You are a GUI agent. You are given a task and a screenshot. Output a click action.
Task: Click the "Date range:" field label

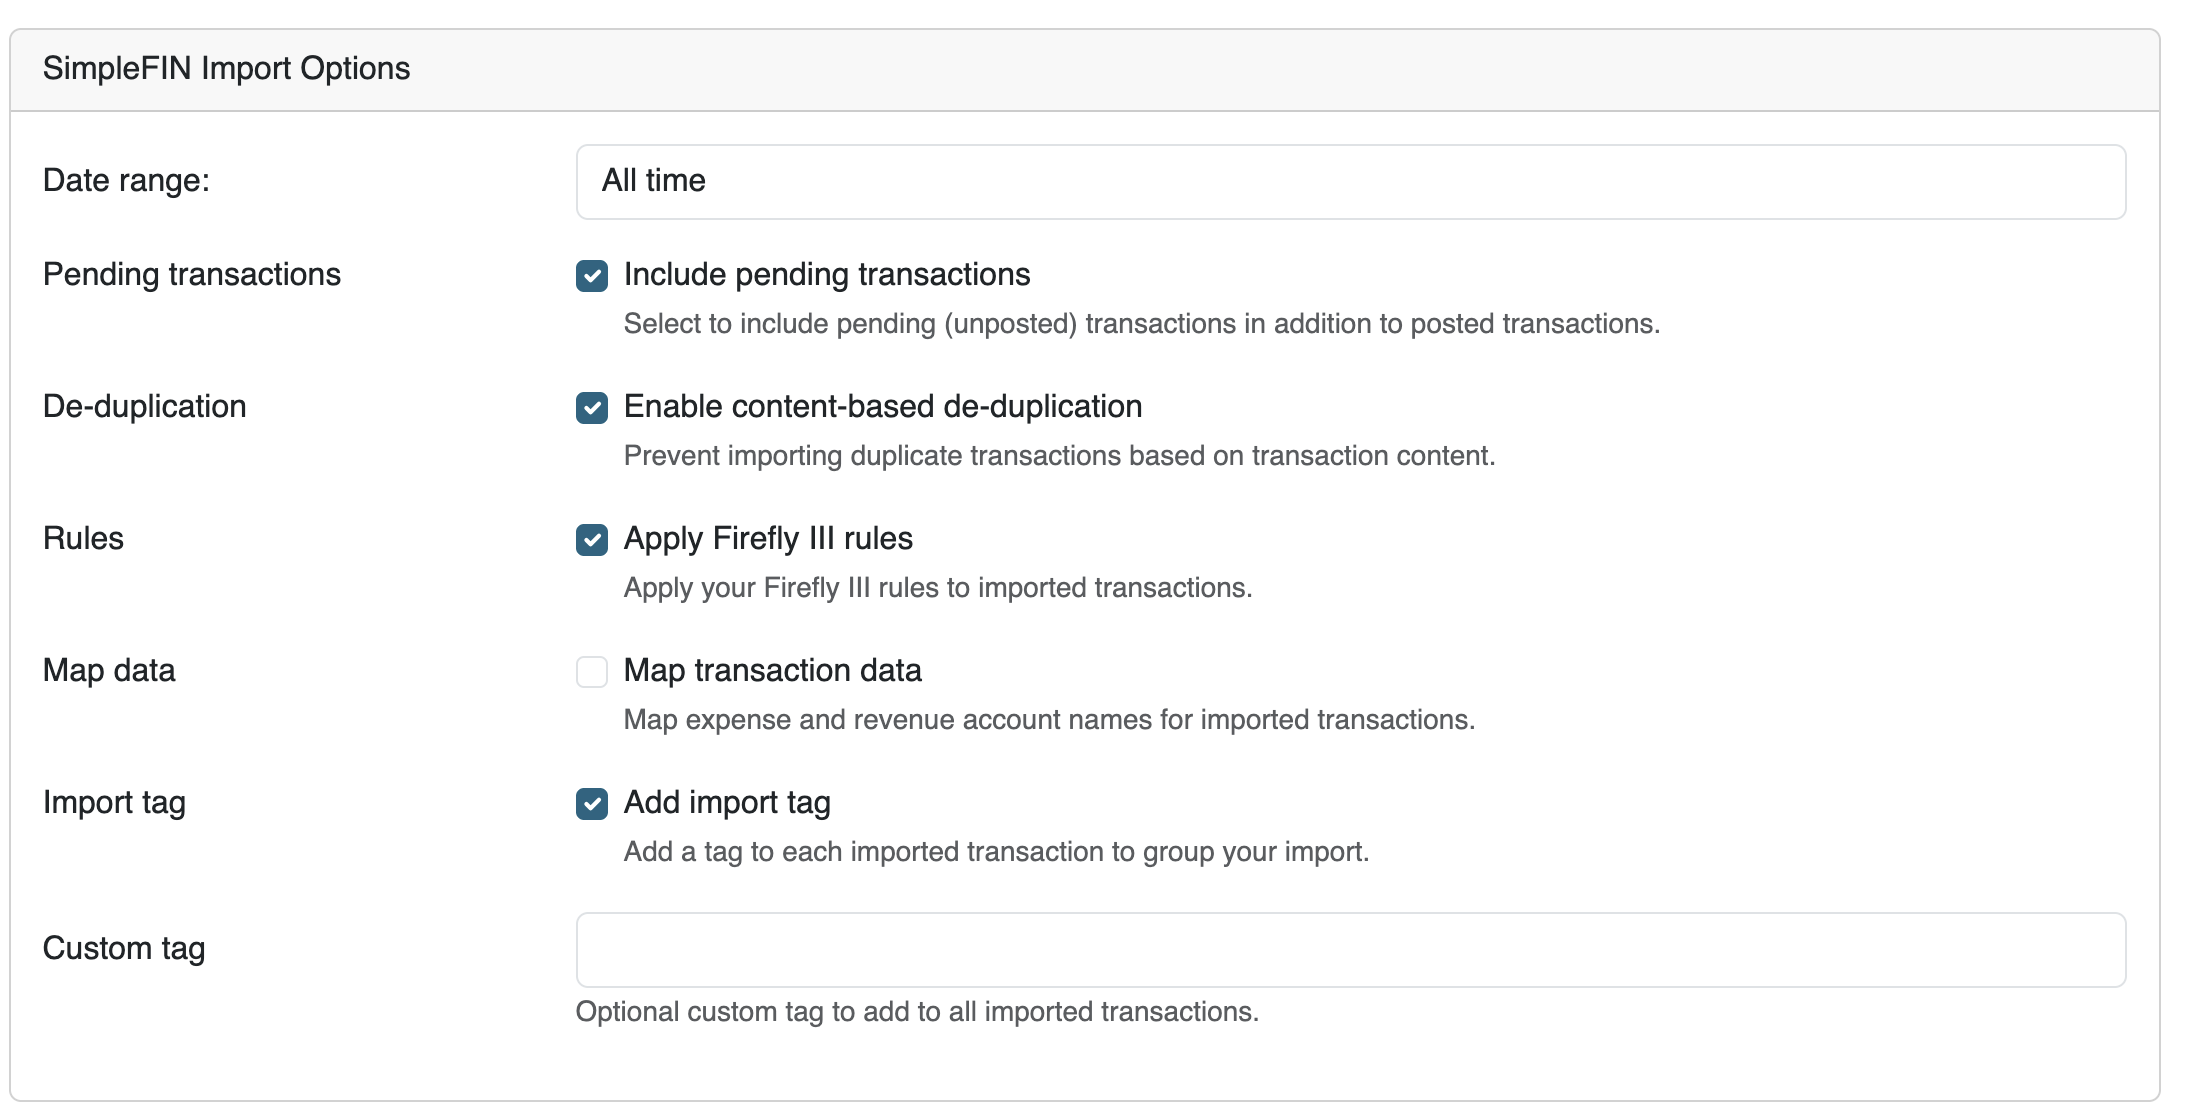pos(126,181)
